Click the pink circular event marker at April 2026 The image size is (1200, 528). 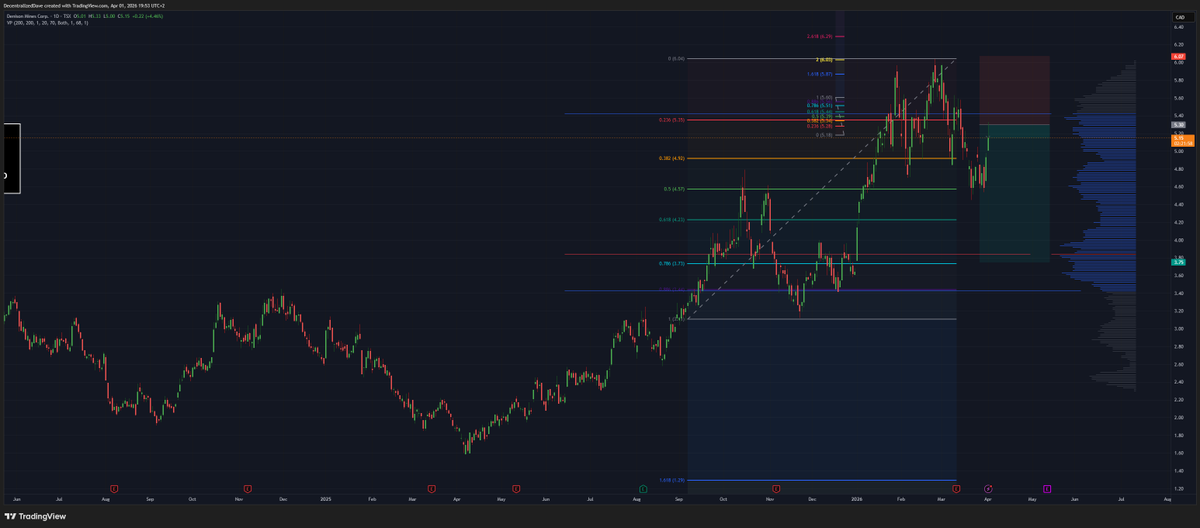(x=988, y=488)
